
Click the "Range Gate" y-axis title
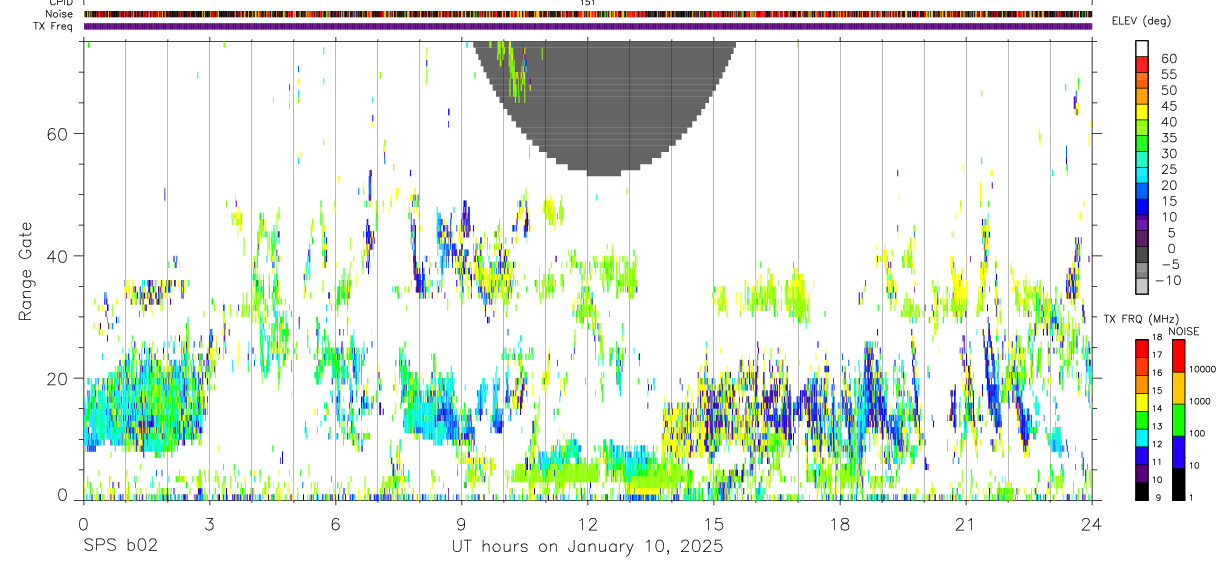(27, 270)
